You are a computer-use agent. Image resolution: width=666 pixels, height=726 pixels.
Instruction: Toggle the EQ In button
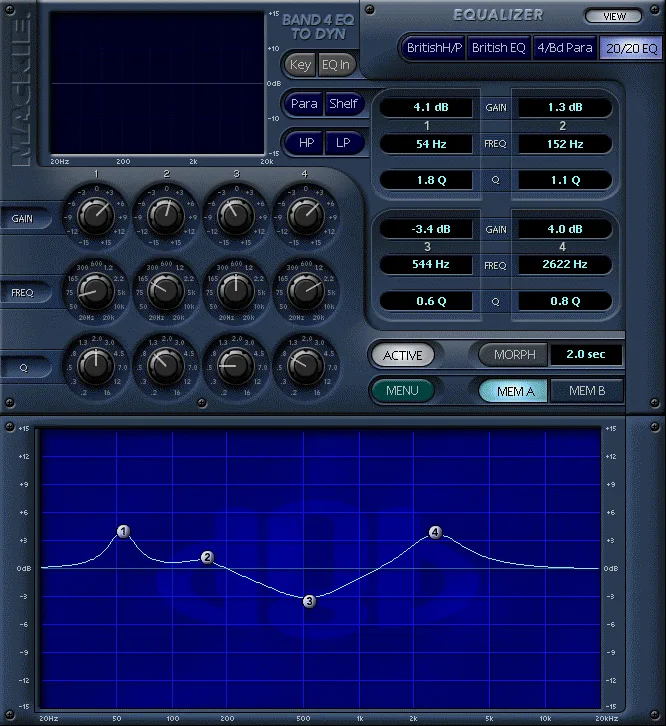[336, 64]
